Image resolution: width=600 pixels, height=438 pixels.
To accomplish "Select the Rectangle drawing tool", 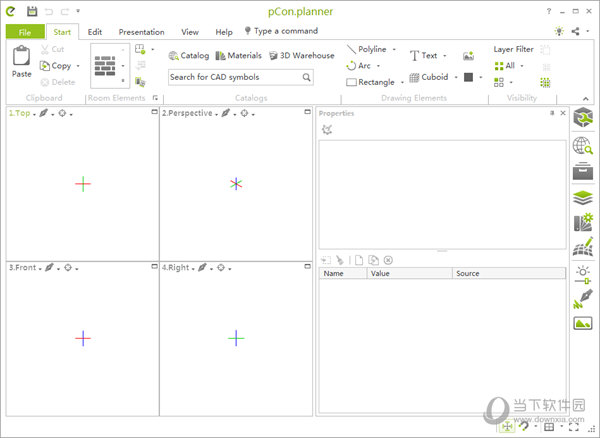I will click(370, 82).
